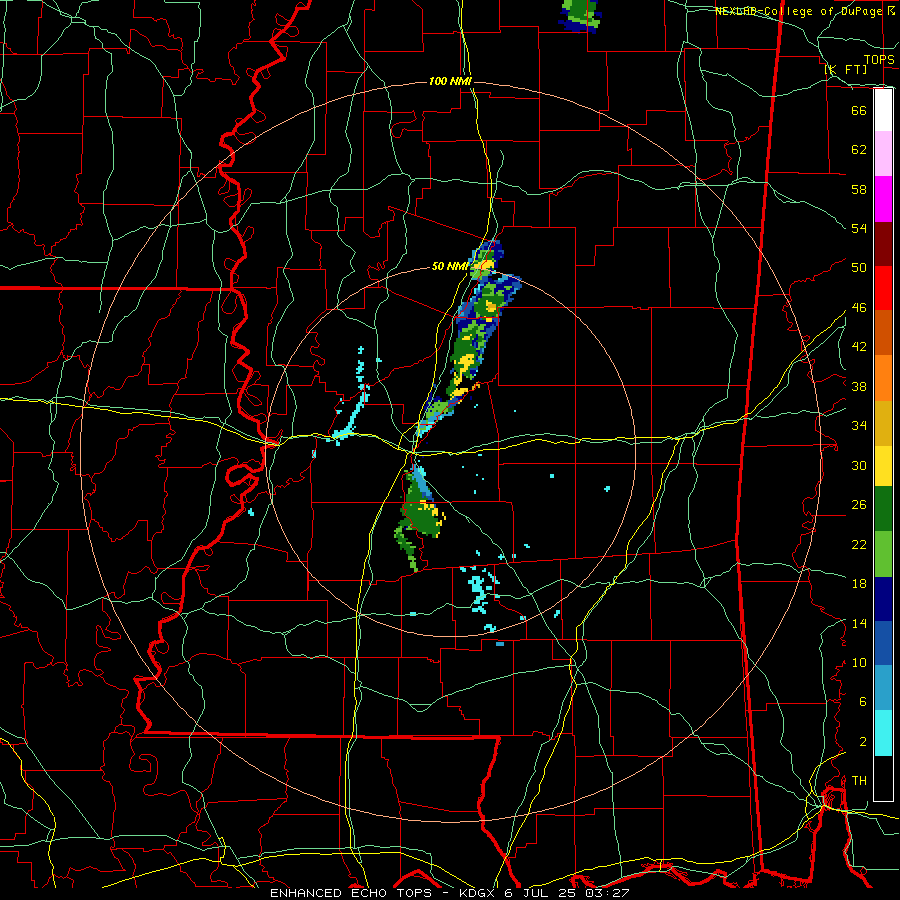Click the TH threshold legend label
This screenshot has width=900, height=900.
(x=859, y=781)
